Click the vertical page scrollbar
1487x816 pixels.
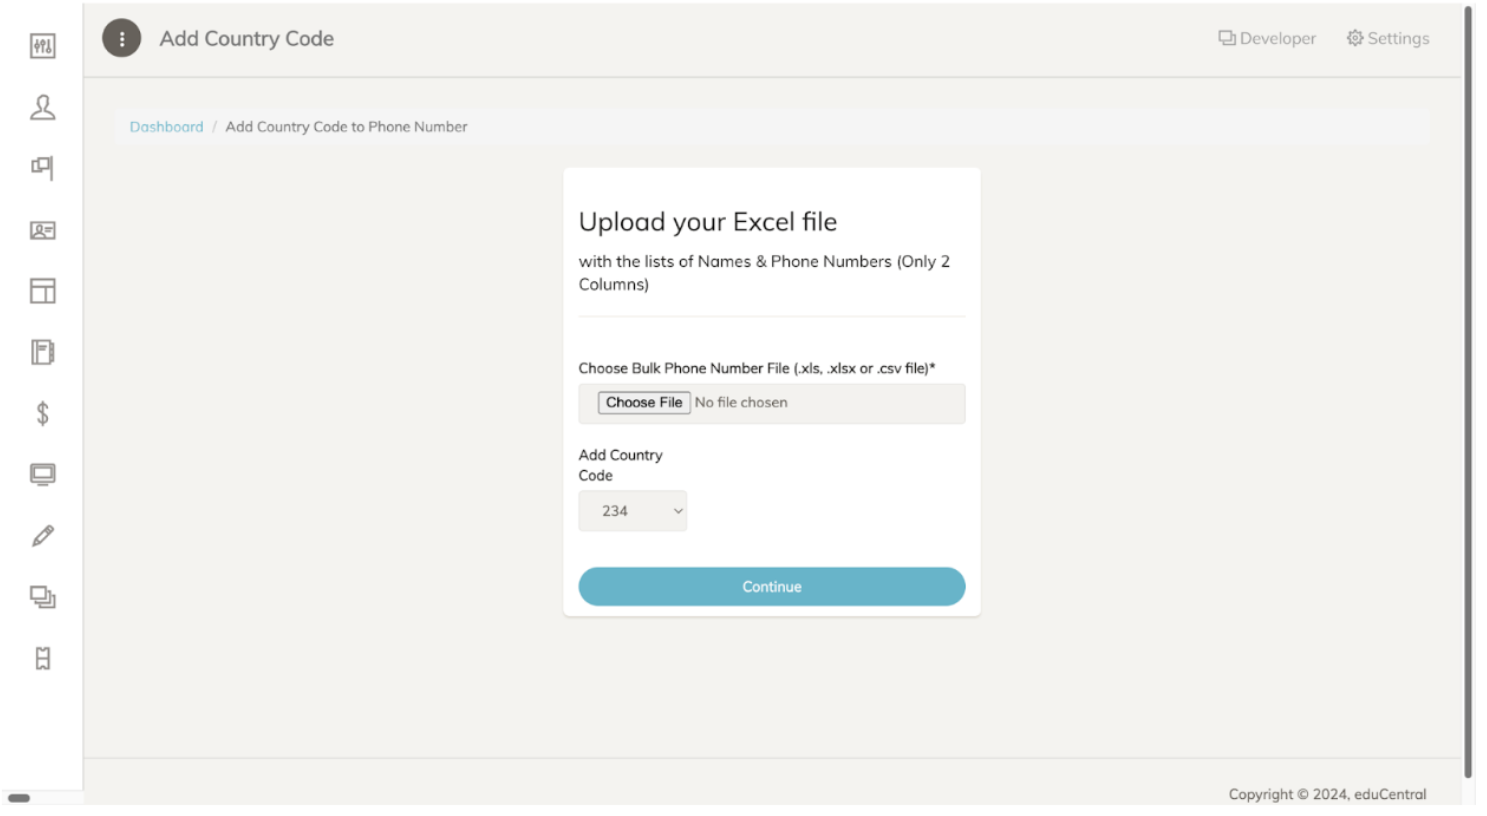pos(1468,390)
